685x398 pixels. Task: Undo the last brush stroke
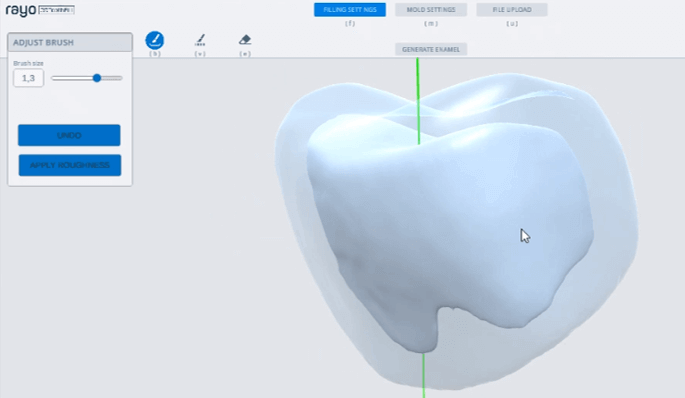(x=69, y=135)
